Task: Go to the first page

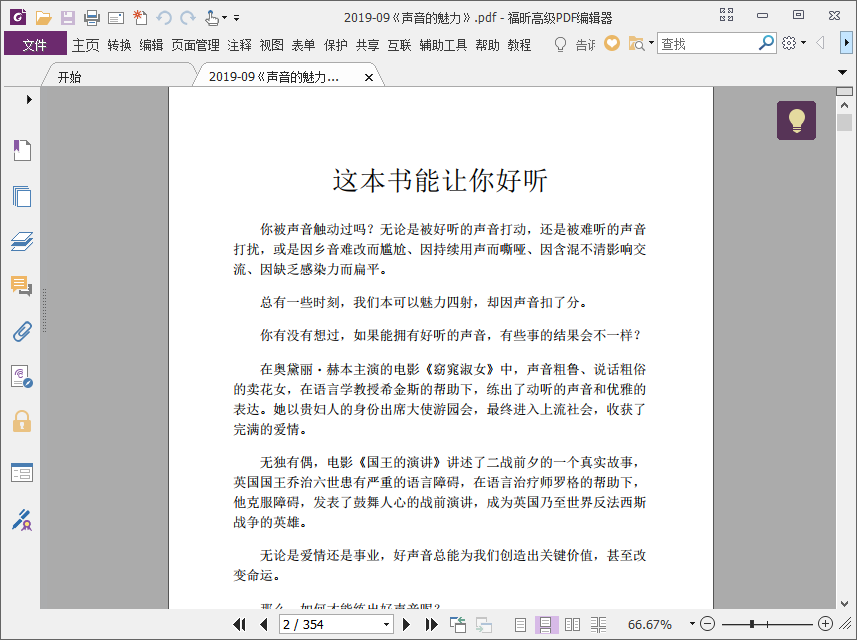Action: (x=239, y=624)
